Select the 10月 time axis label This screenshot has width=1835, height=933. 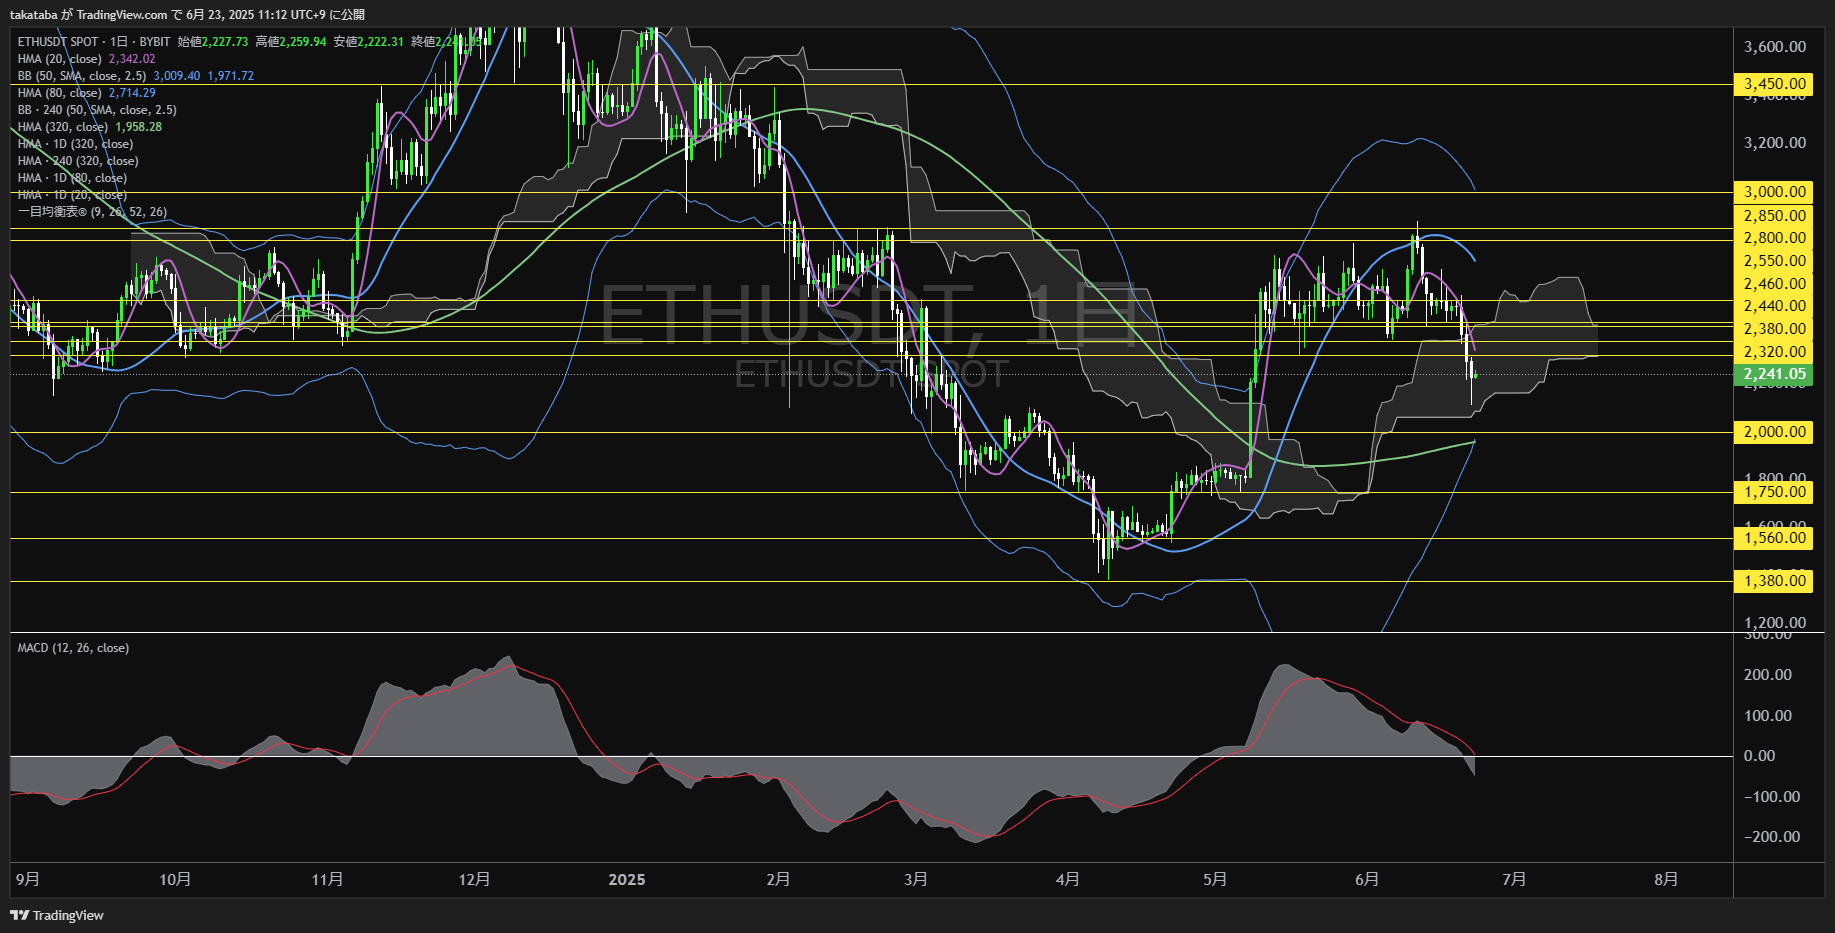[x=175, y=879]
